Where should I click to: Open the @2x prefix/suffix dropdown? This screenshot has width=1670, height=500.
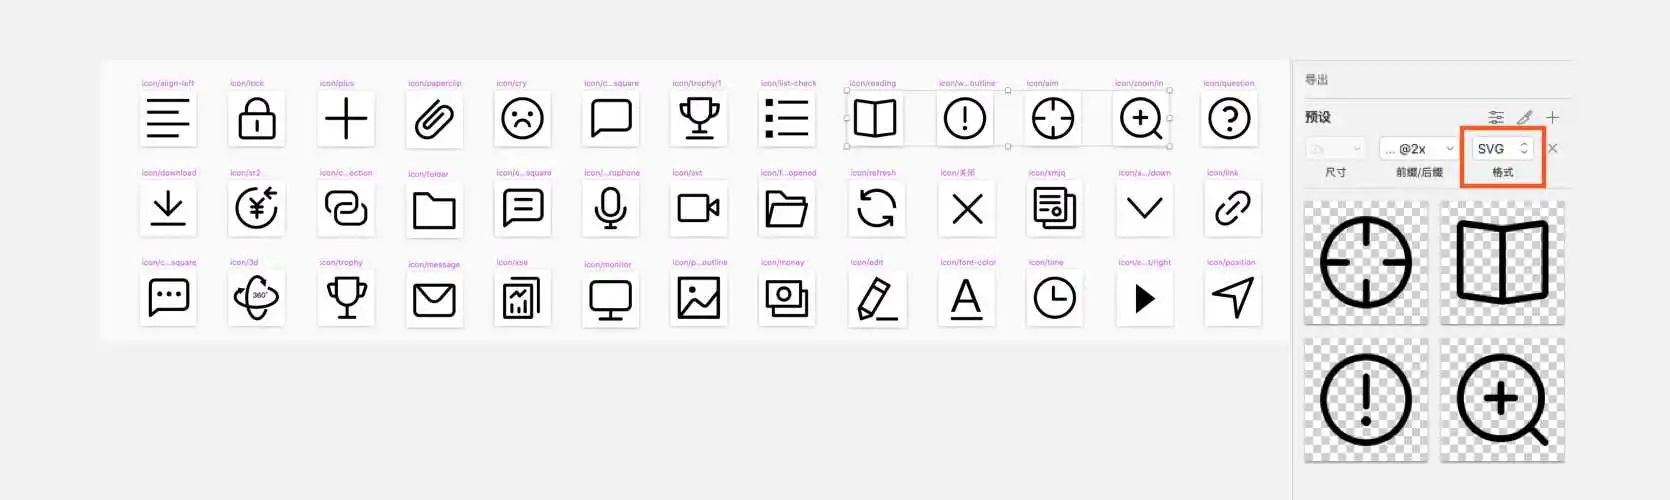pos(1418,148)
